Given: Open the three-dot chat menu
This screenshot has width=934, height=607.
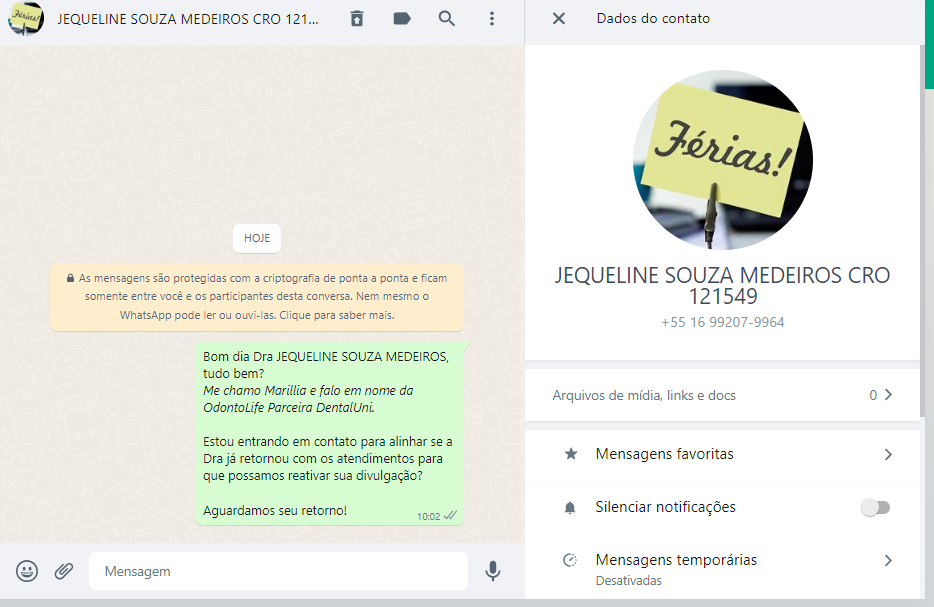Looking at the screenshot, I should [492, 18].
